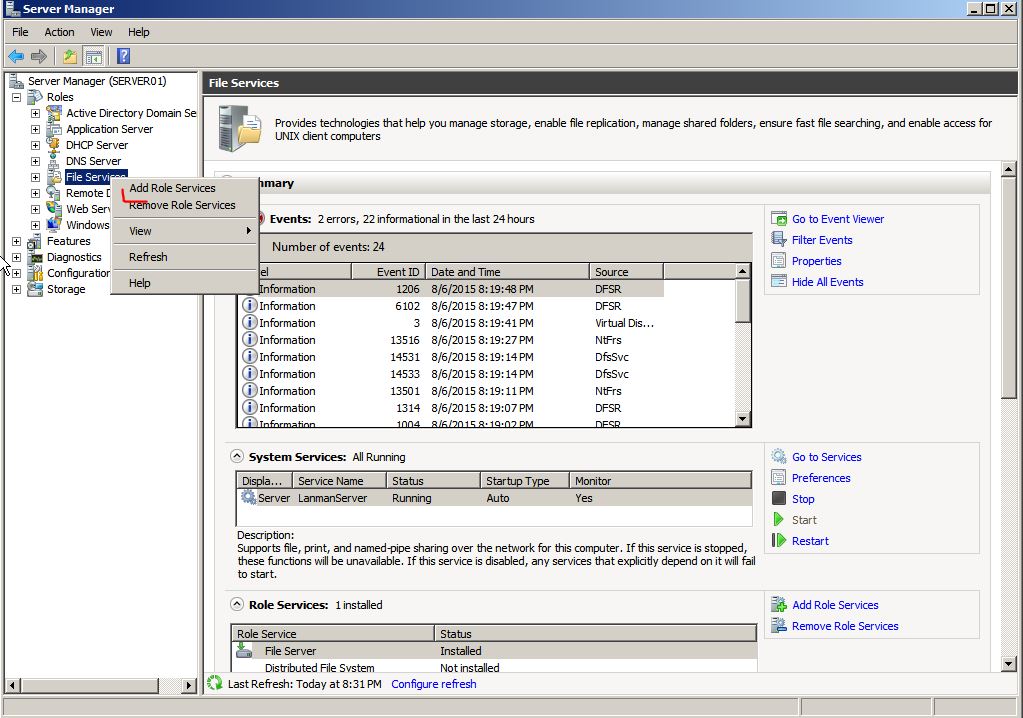The image size is (1023, 718).
Task: Open the Configure refresh link
Action: tap(434, 683)
